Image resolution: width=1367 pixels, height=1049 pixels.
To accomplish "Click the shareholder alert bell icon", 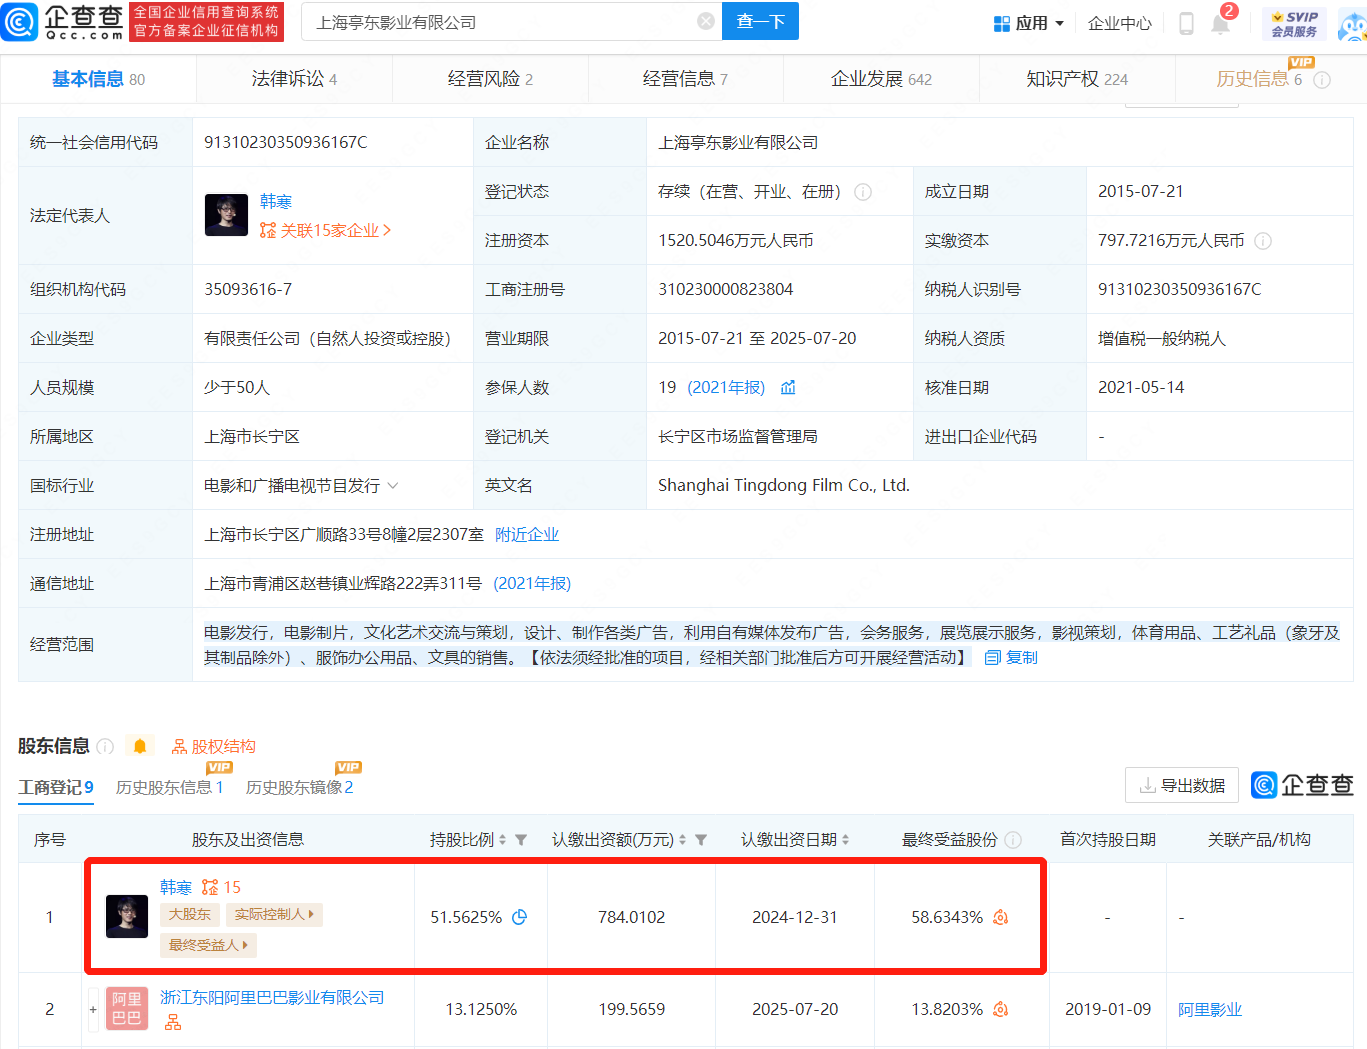I will (x=140, y=747).
